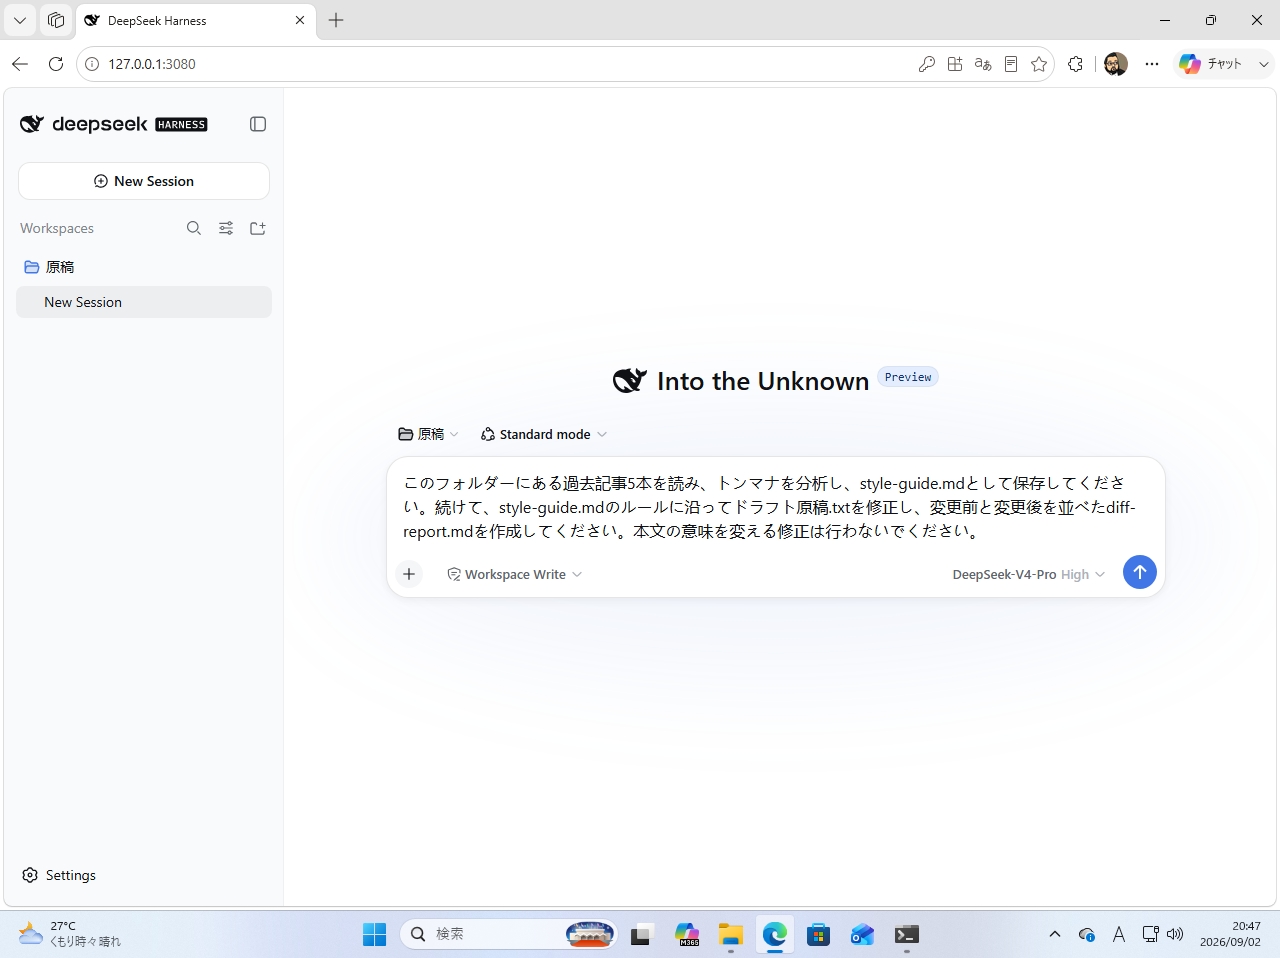Add attachment with plus button
Screen dimensions: 1280x958
point(409,574)
